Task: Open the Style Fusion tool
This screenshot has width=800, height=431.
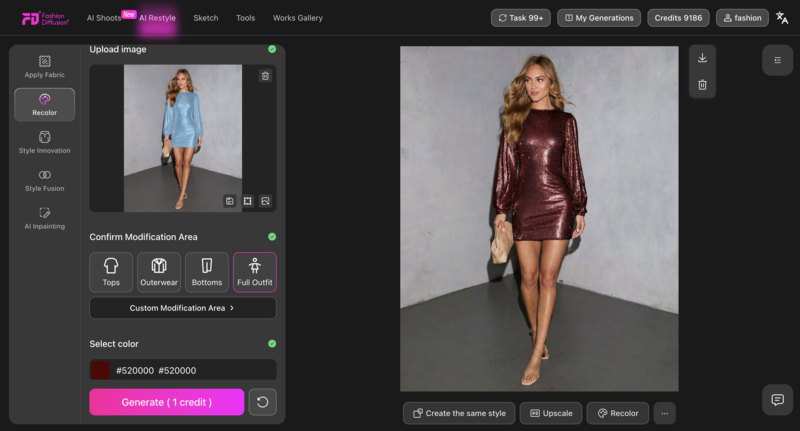Action: coord(44,181)
